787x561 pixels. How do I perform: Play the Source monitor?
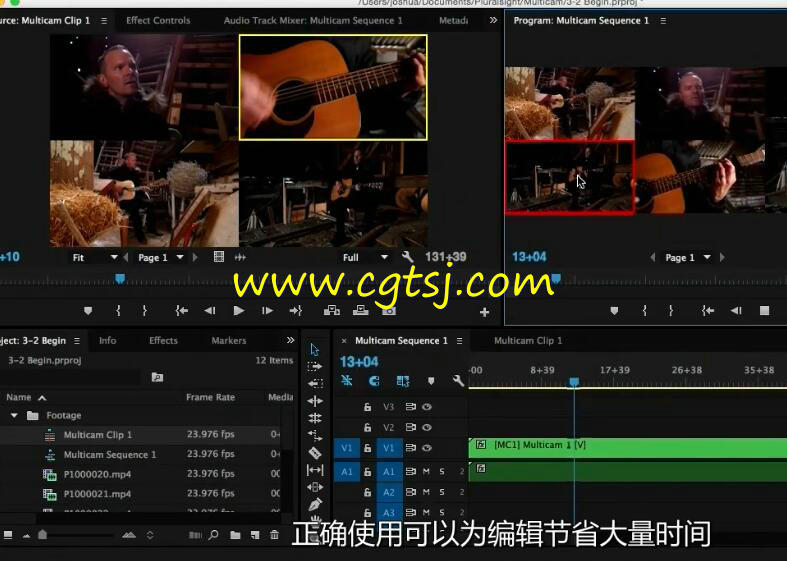coord(239,311)
